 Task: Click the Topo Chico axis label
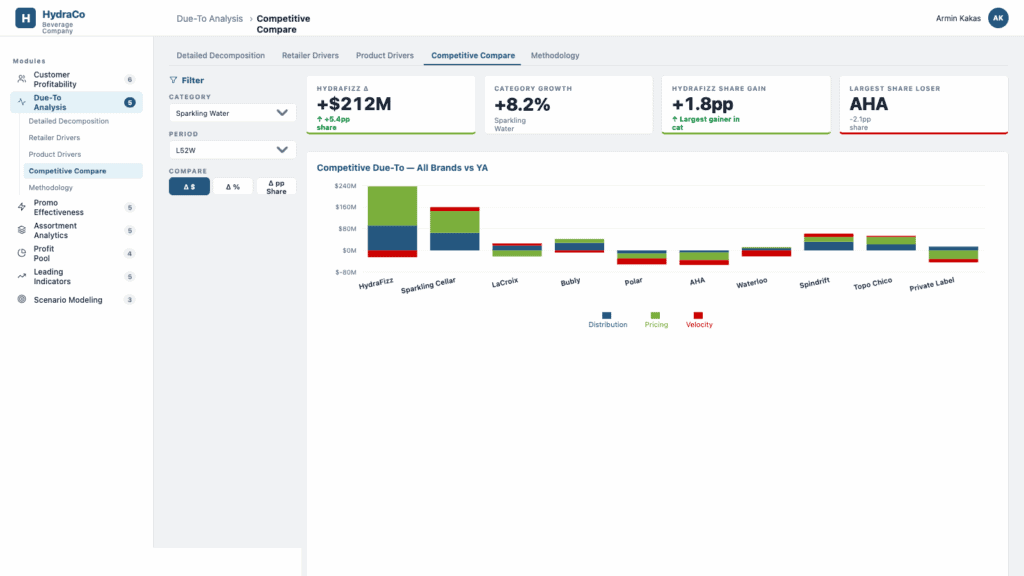pyautogui.click(x=872, y=284)
